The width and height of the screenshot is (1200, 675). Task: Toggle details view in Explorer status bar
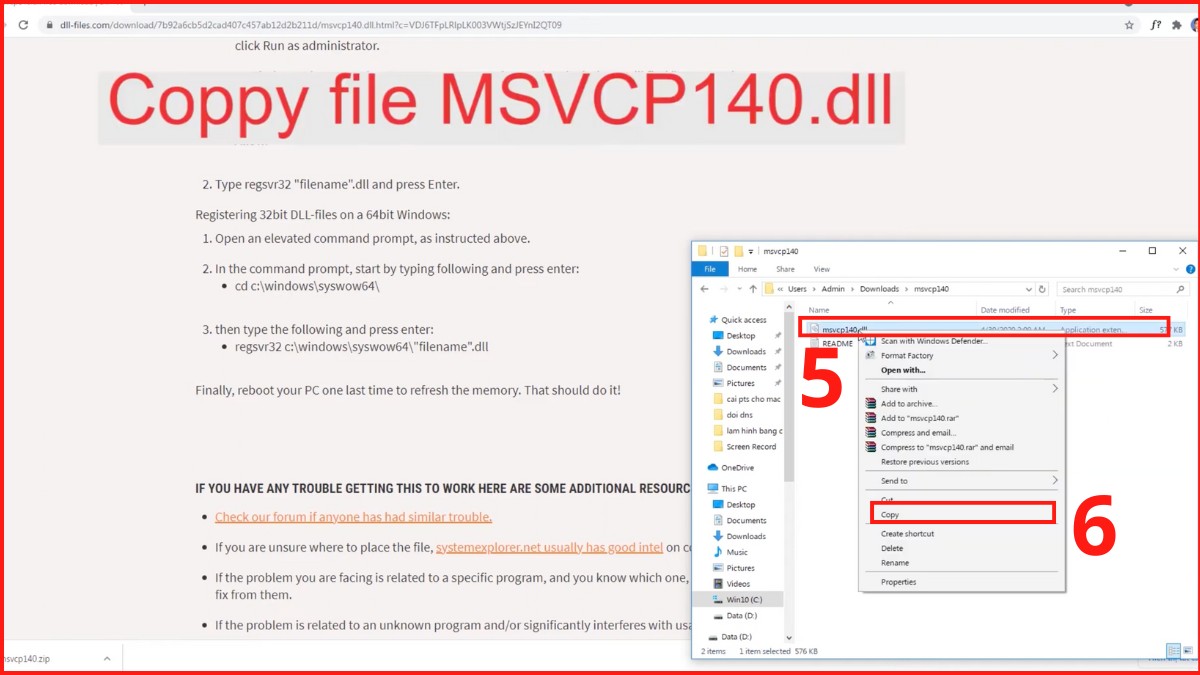click(1174, 650)
